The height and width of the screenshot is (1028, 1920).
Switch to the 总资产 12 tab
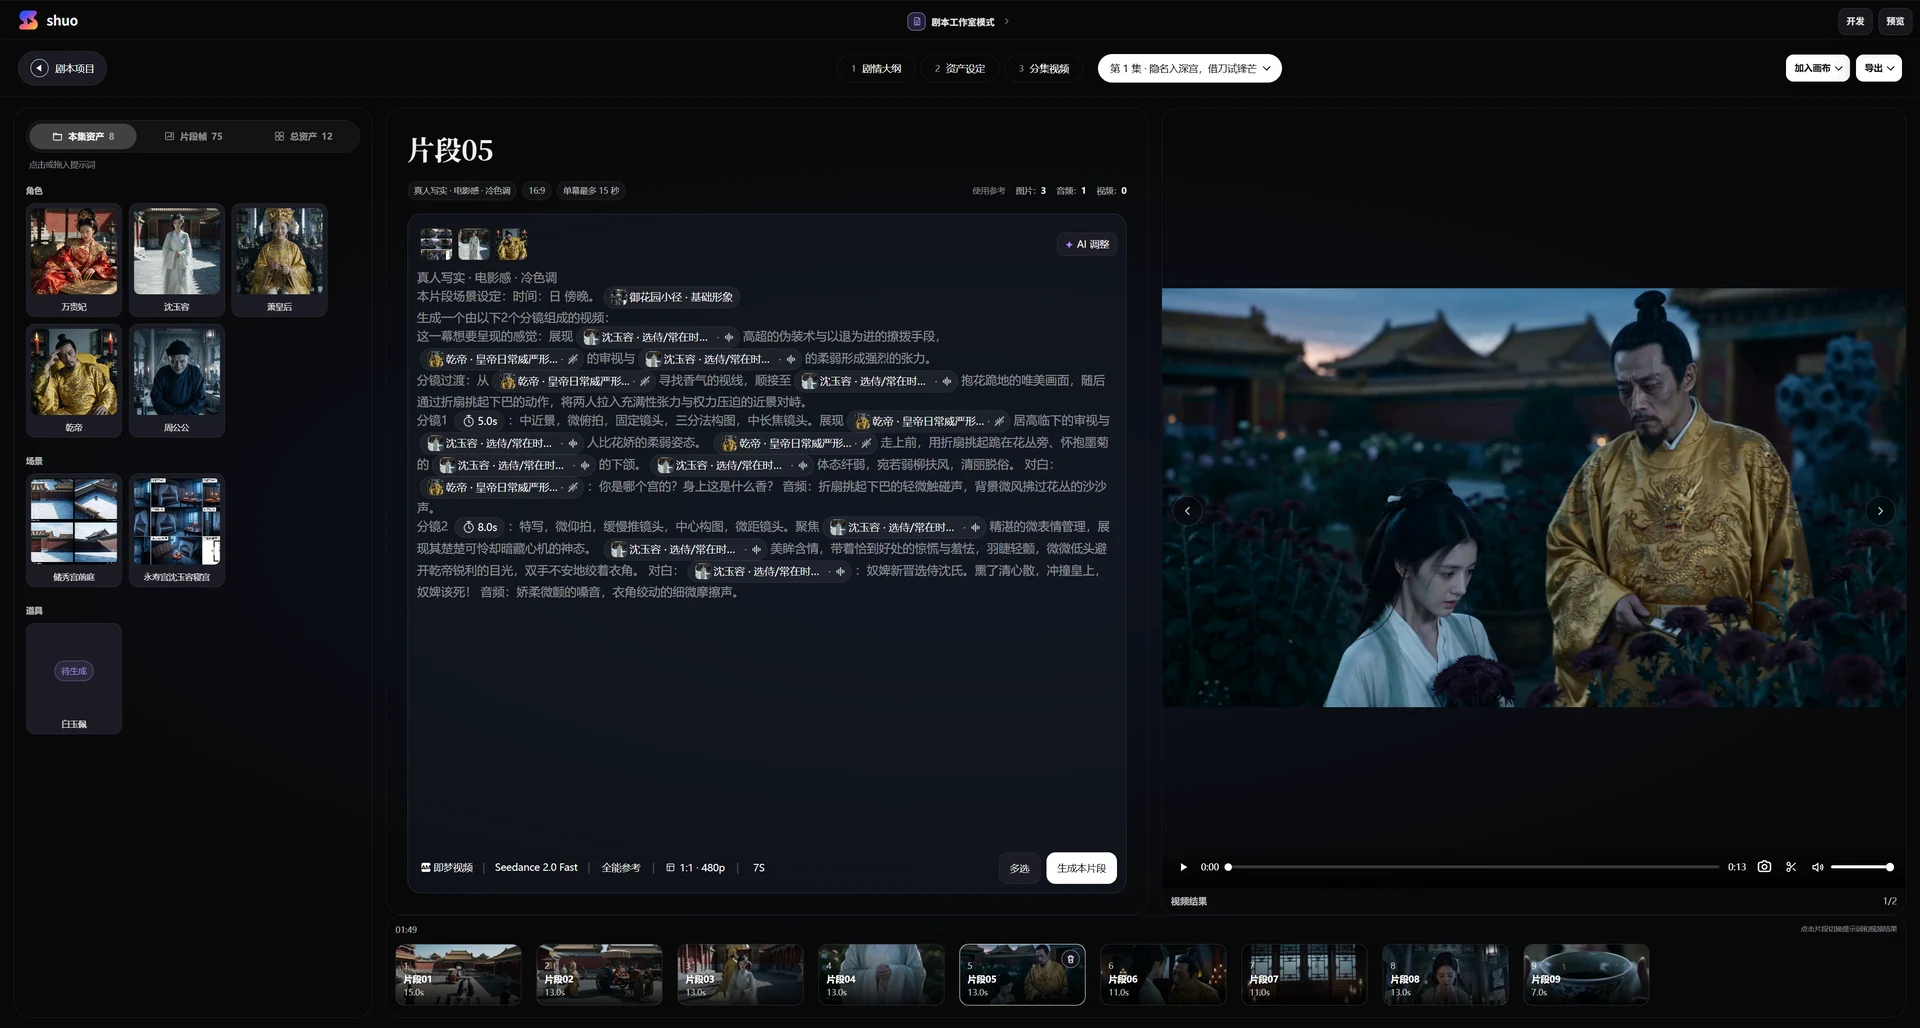point(303,136)
